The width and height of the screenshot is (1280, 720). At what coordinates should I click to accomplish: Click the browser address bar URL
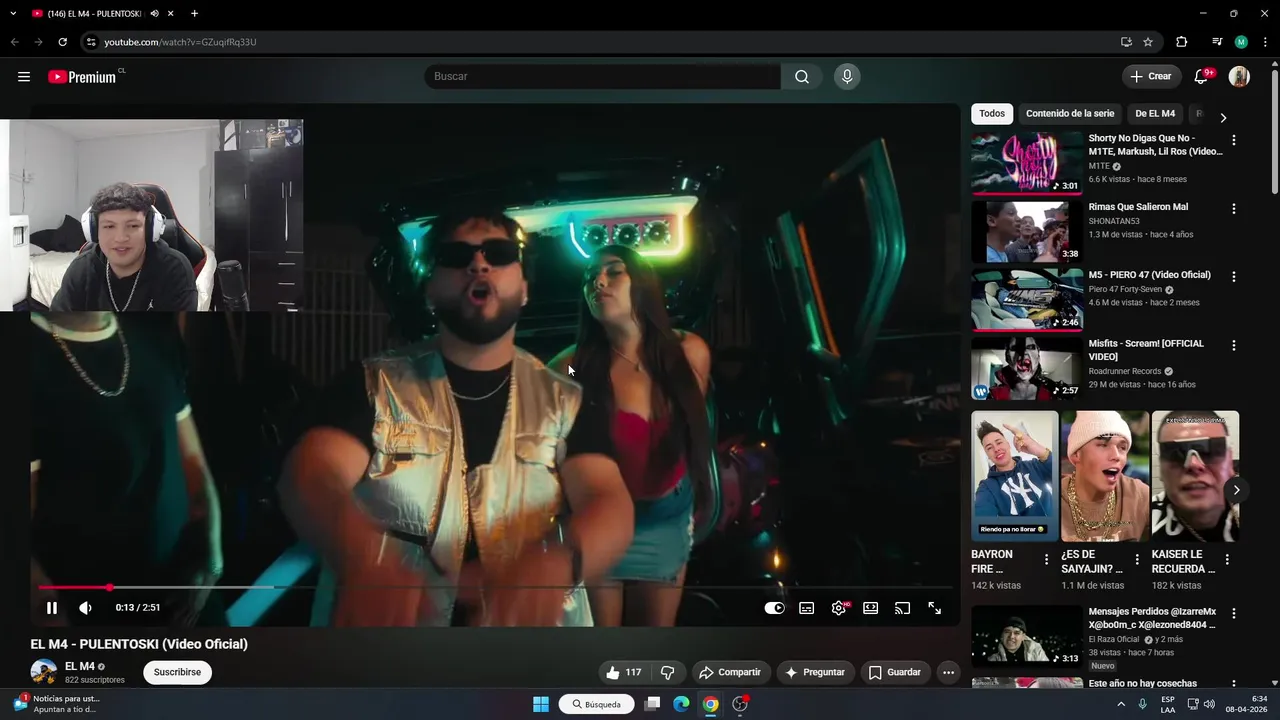pyautogui.click(x=180, y=42)
